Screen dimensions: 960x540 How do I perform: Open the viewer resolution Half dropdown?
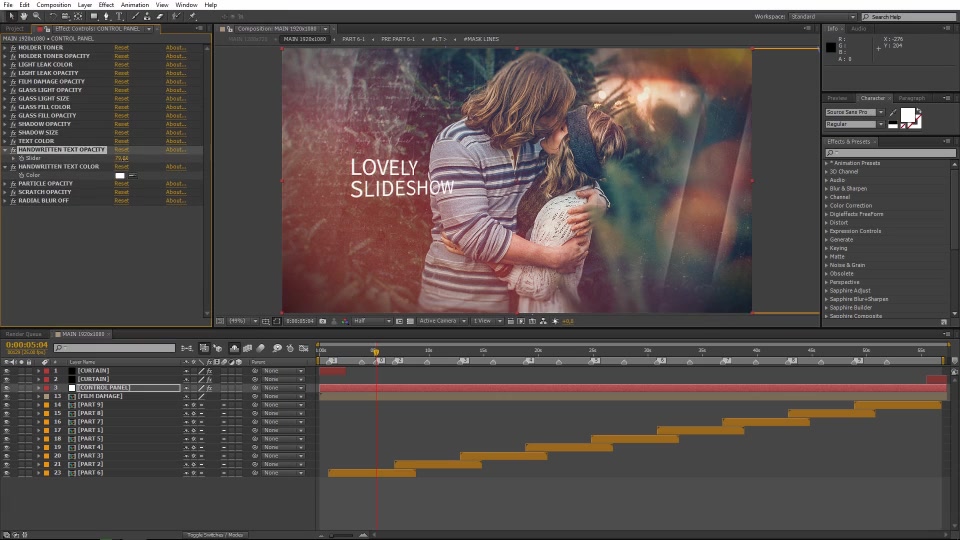point(372,321)
